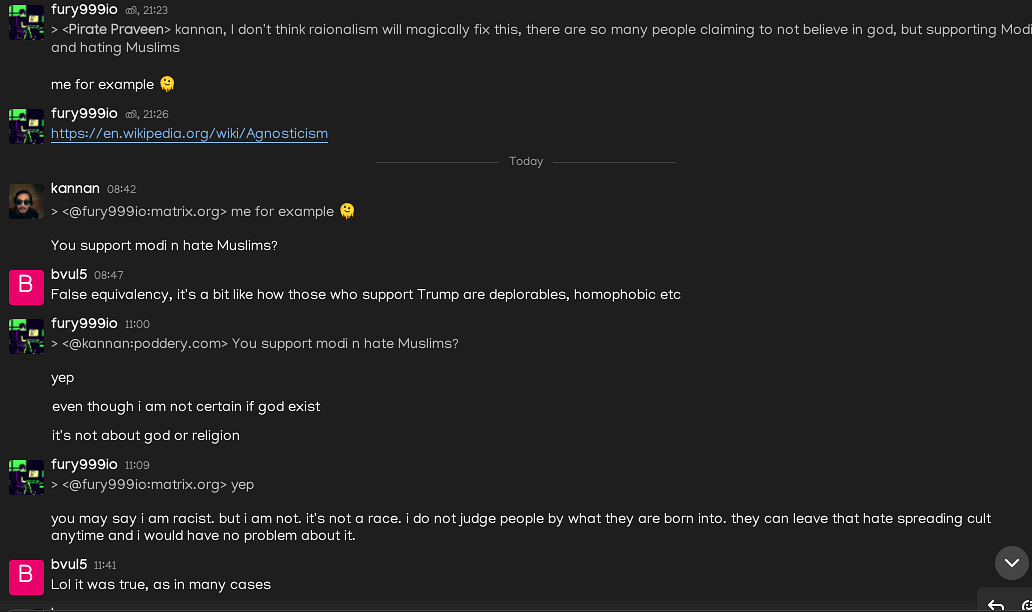1032x612 pixels.
Task: Click kannan's profile photo avatar
Action: [x=26, y=201]
